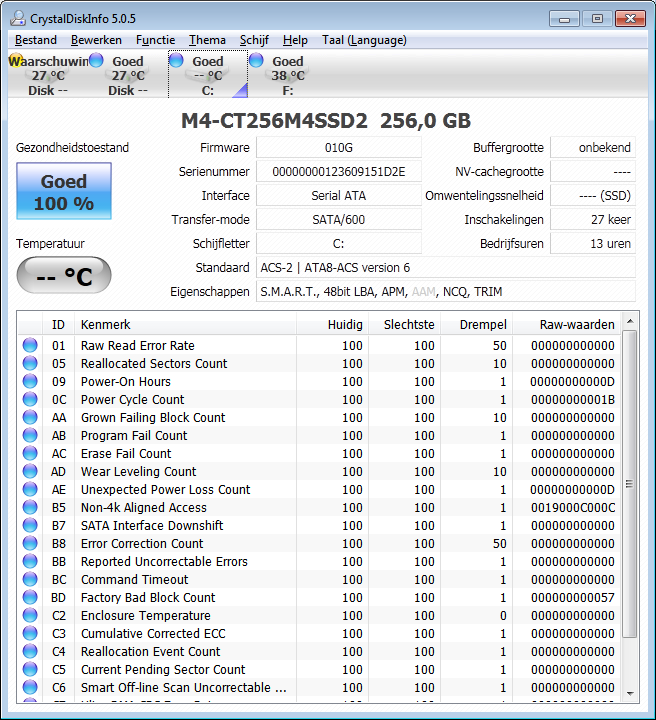This screenshot has width=656, height=720.
Task: Click the temperature display button
Action: coord(64,276)
